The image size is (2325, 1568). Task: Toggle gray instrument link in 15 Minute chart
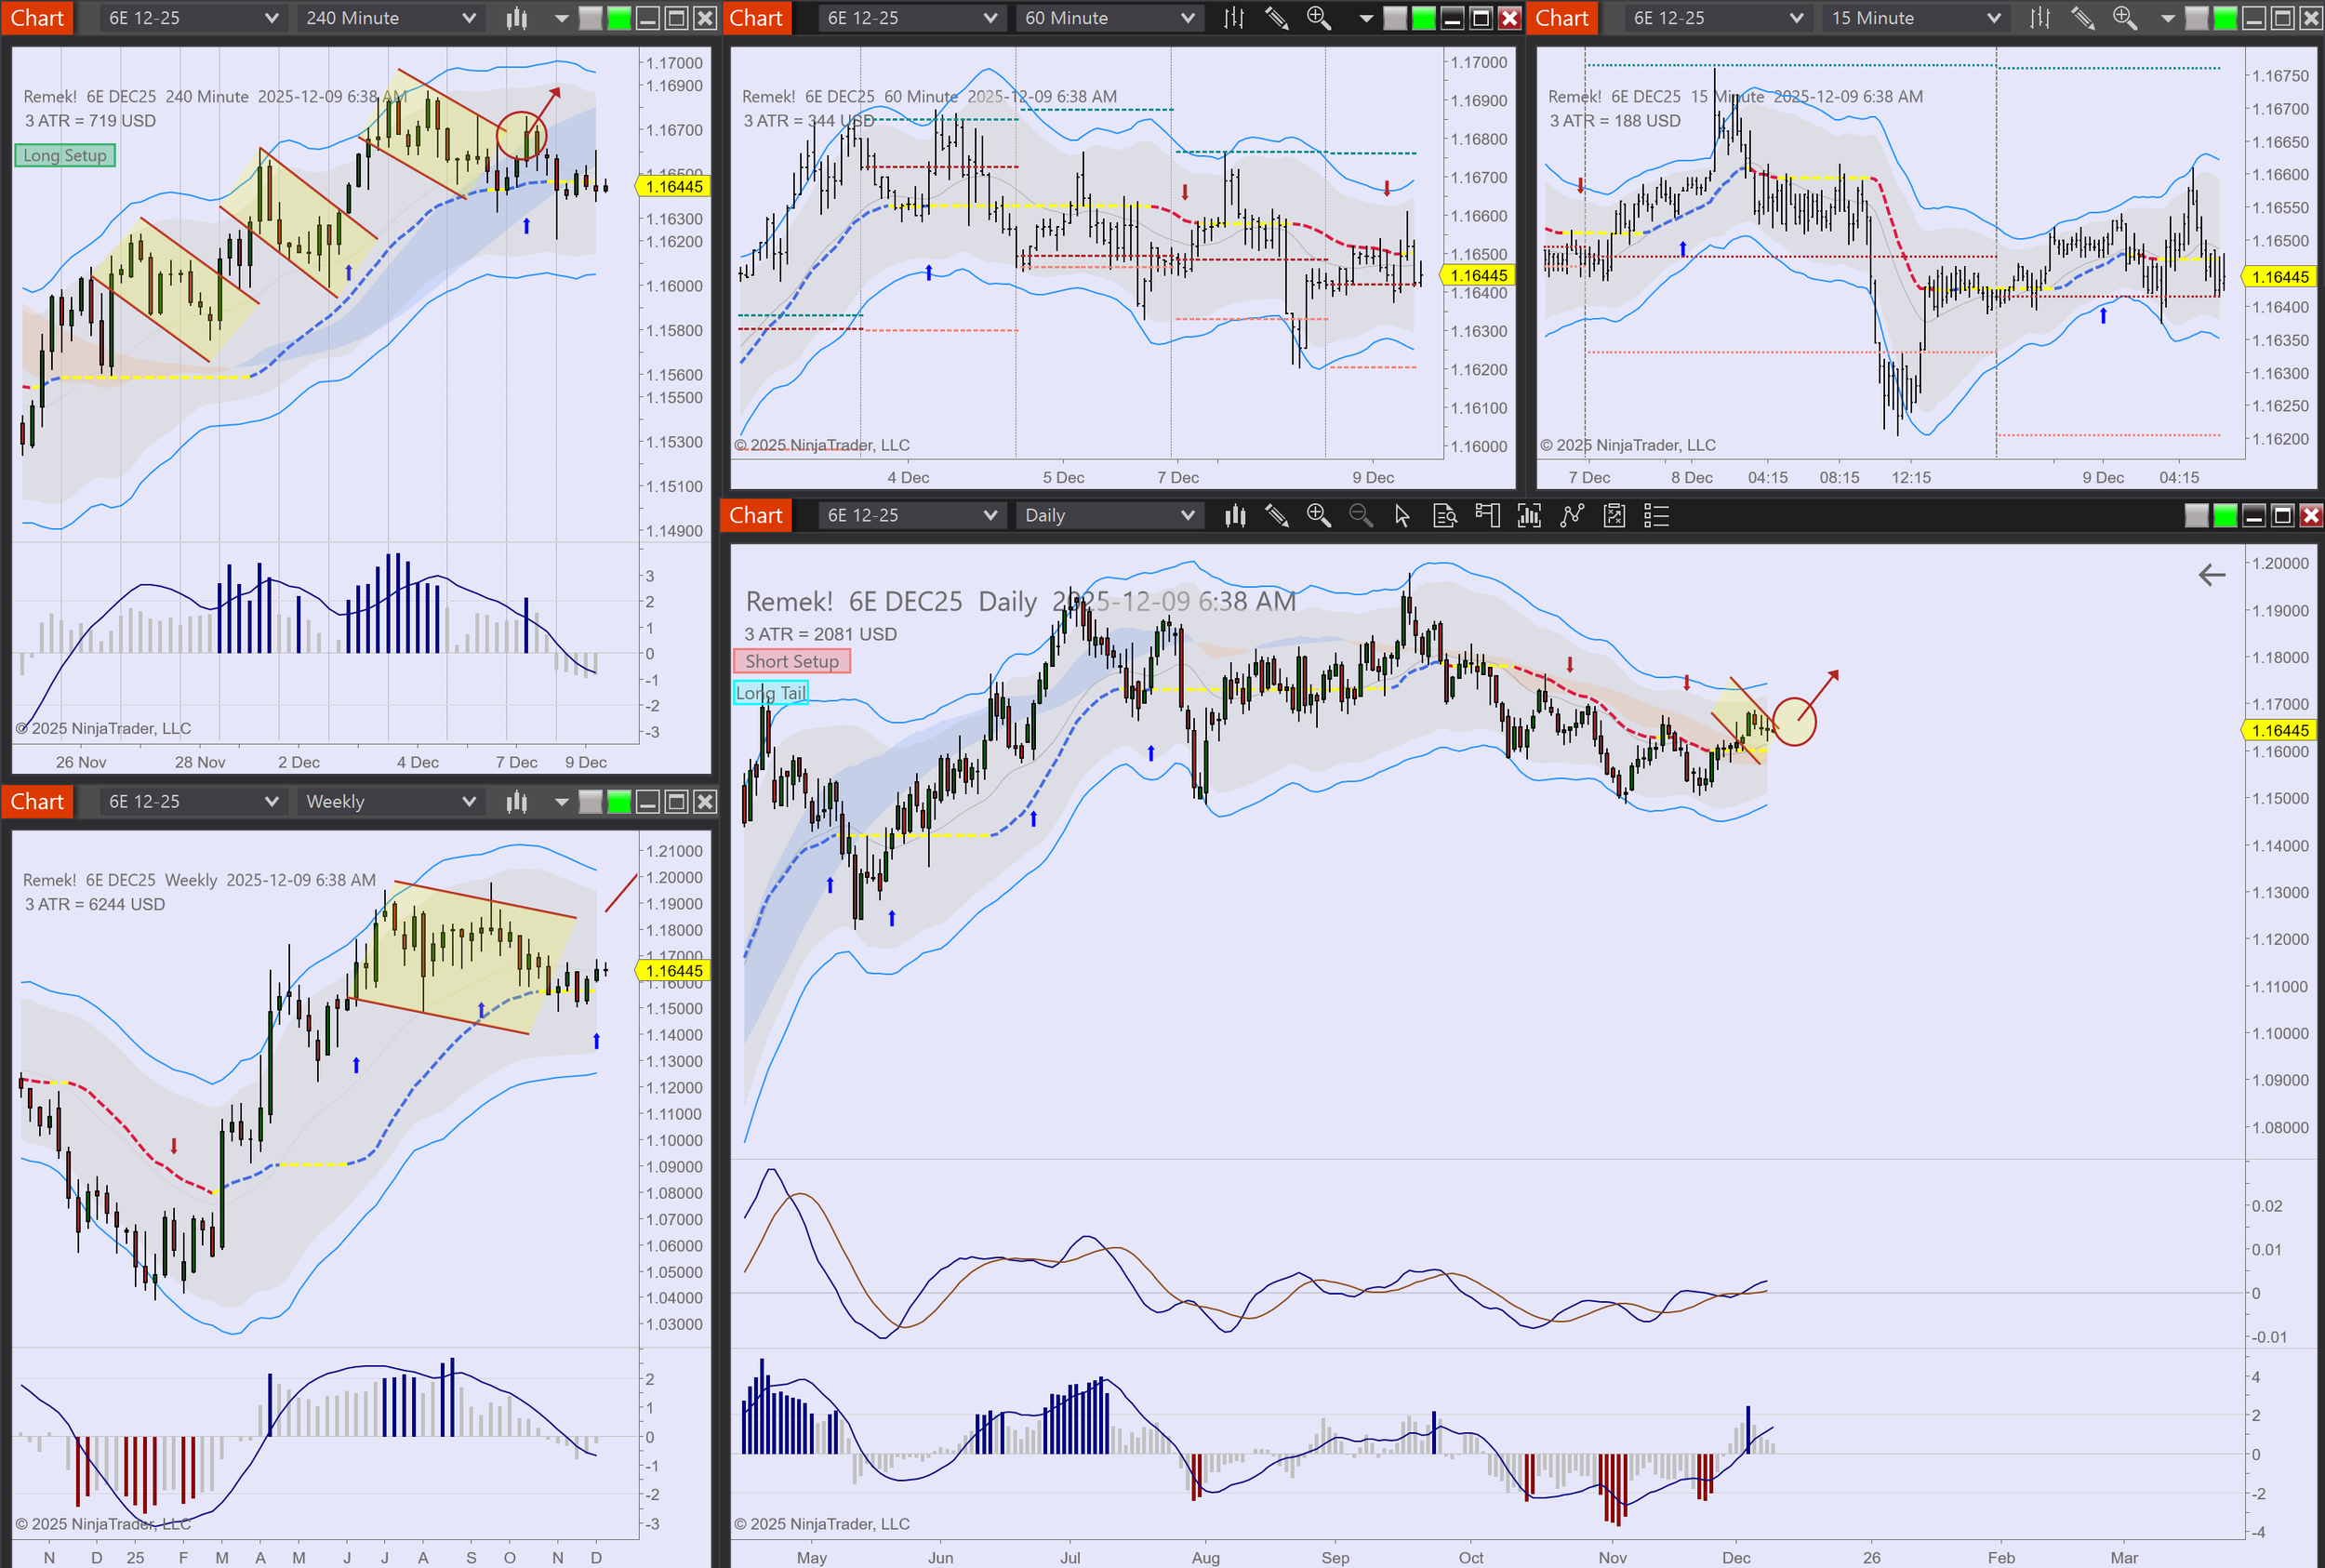click(x=2197, y=18)
